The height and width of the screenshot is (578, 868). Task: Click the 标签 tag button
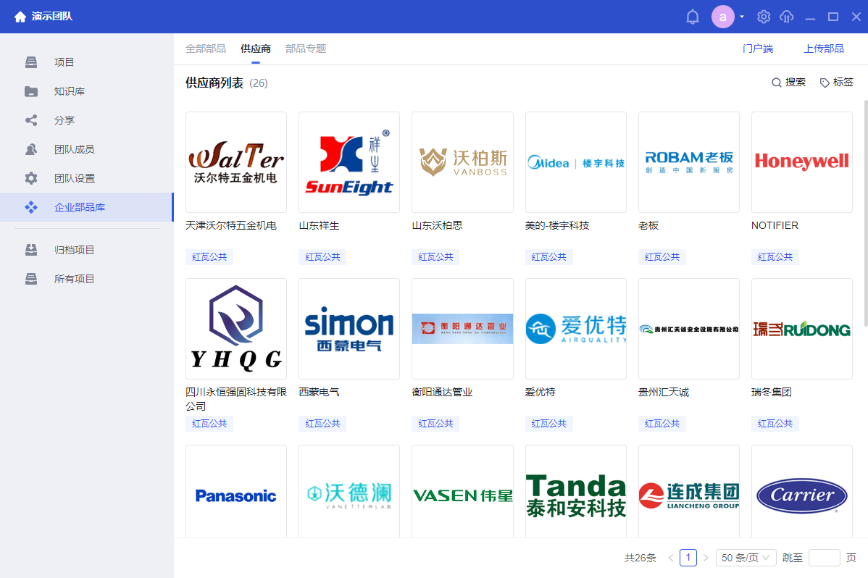coord(836,82)
